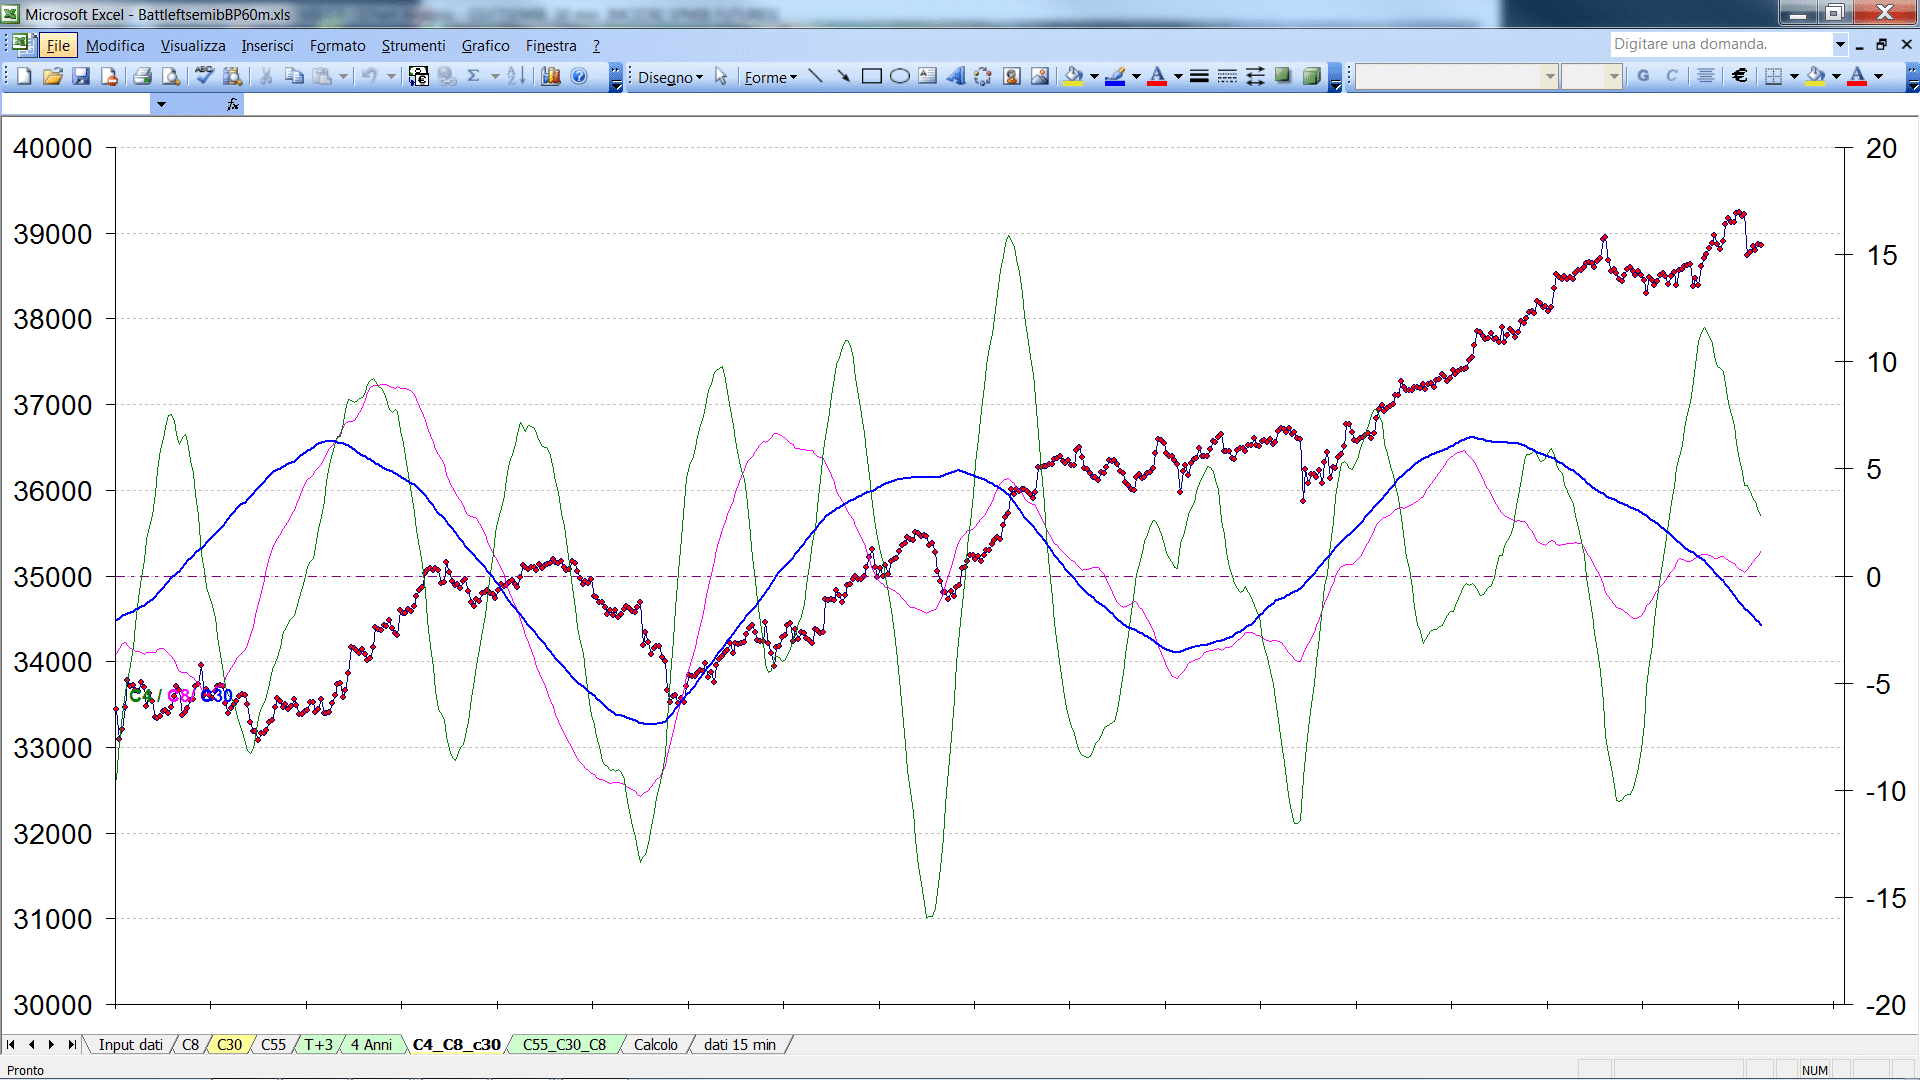Image resolution: width=1920 pixels, height=1080 pixels.
Task: Select the Line drawing tool
Action: [815, 76]
